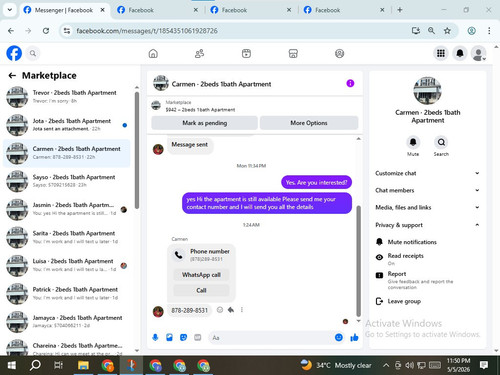Screen dimensions: 500x375
Task: Expand Media, files and links section
Action: (427, 207)
